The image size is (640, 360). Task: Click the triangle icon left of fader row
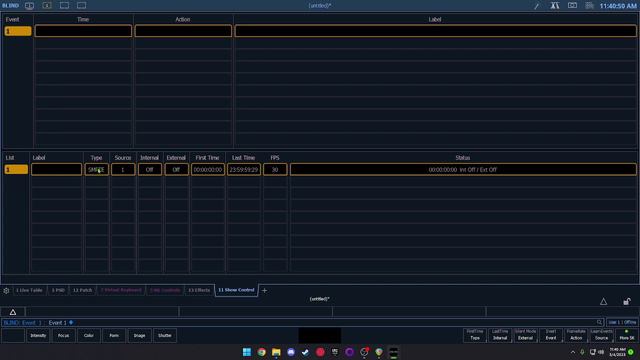13,312
